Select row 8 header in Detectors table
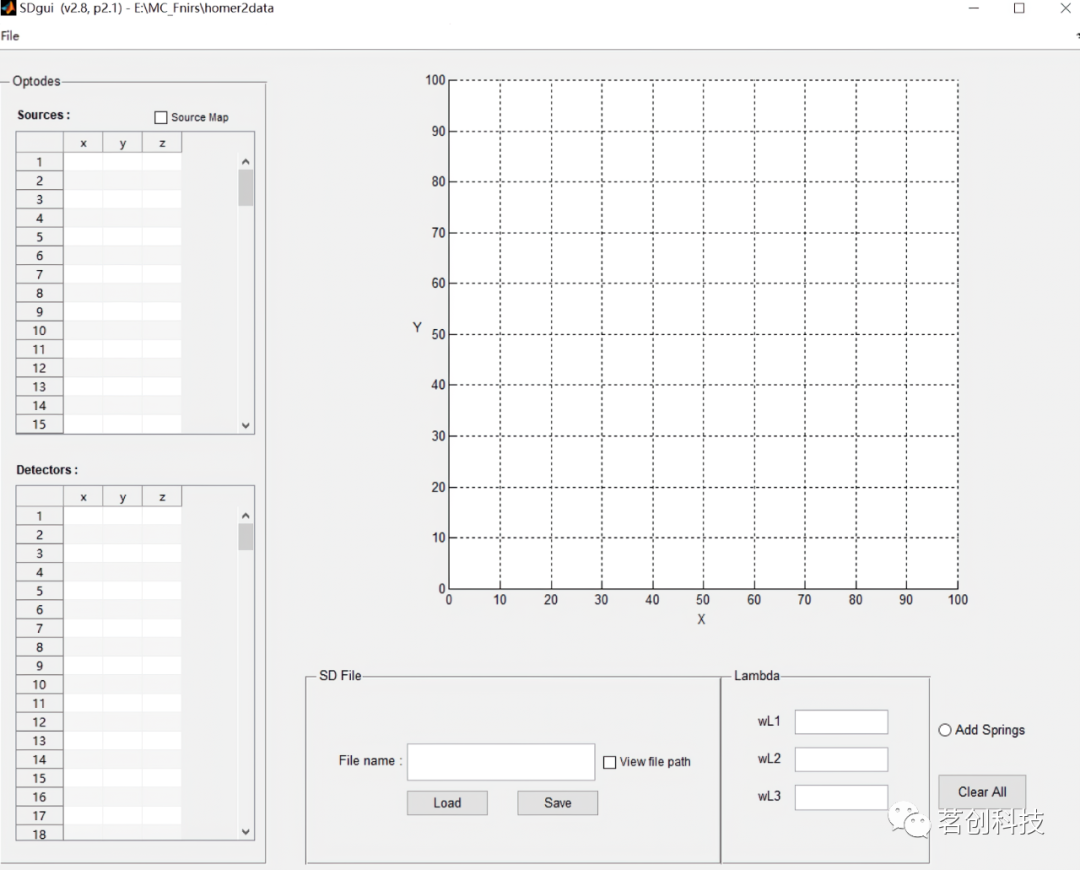1080x870 pixels. pos(39,648)
